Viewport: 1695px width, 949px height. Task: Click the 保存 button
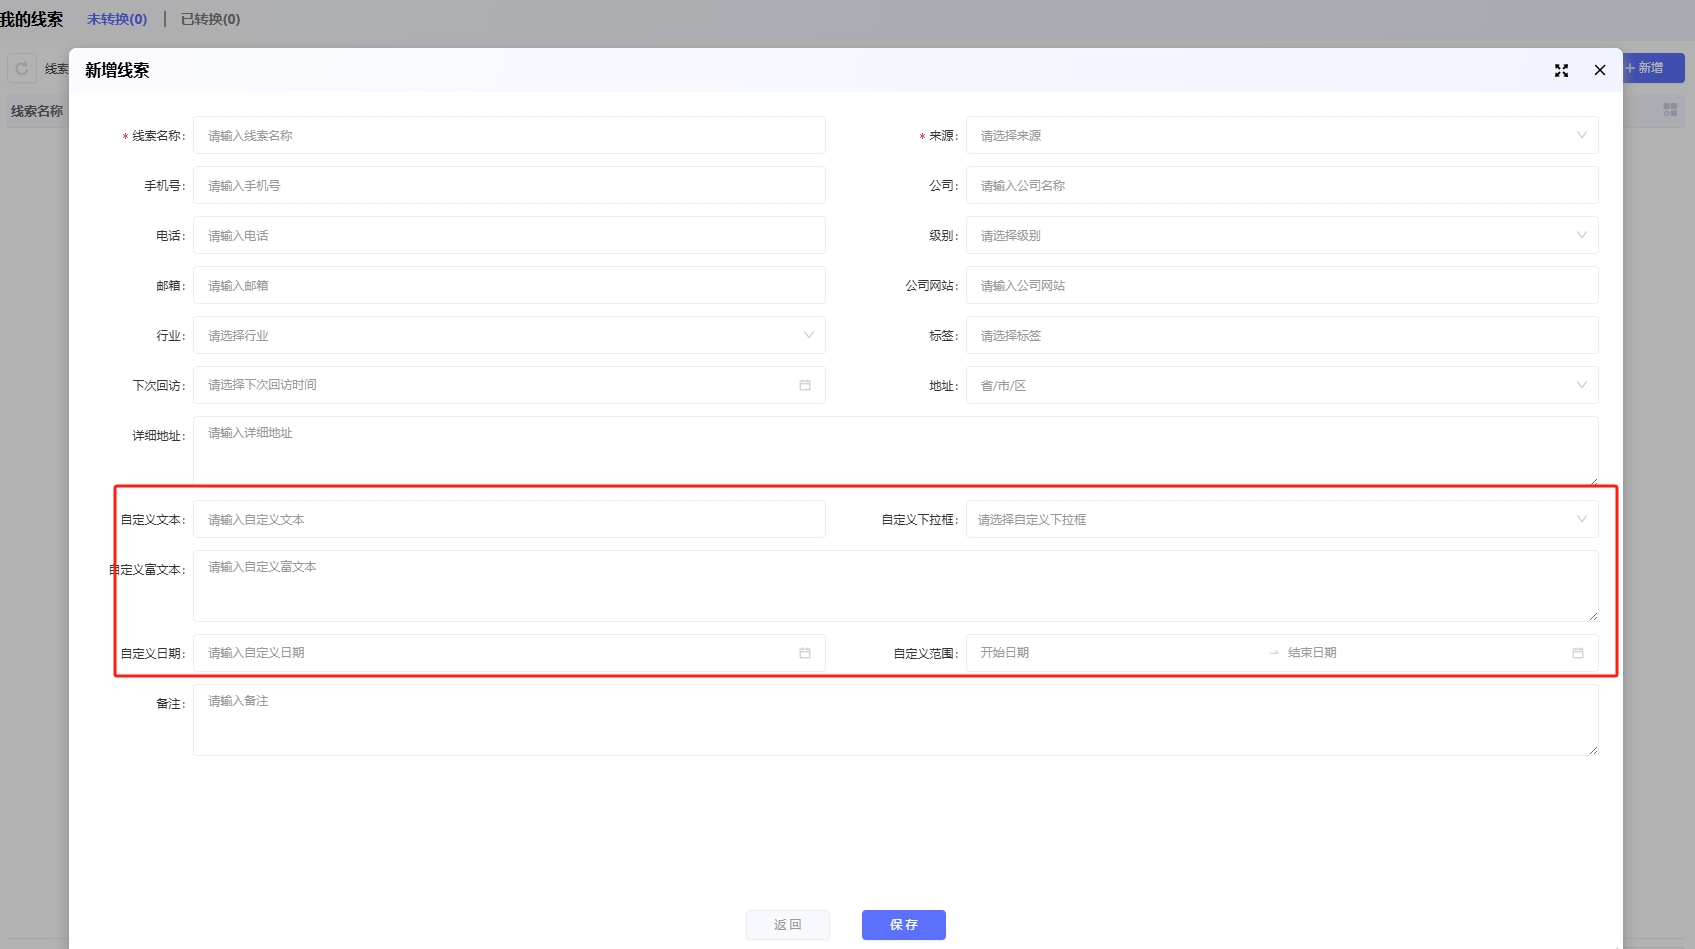tap(903, 925)
